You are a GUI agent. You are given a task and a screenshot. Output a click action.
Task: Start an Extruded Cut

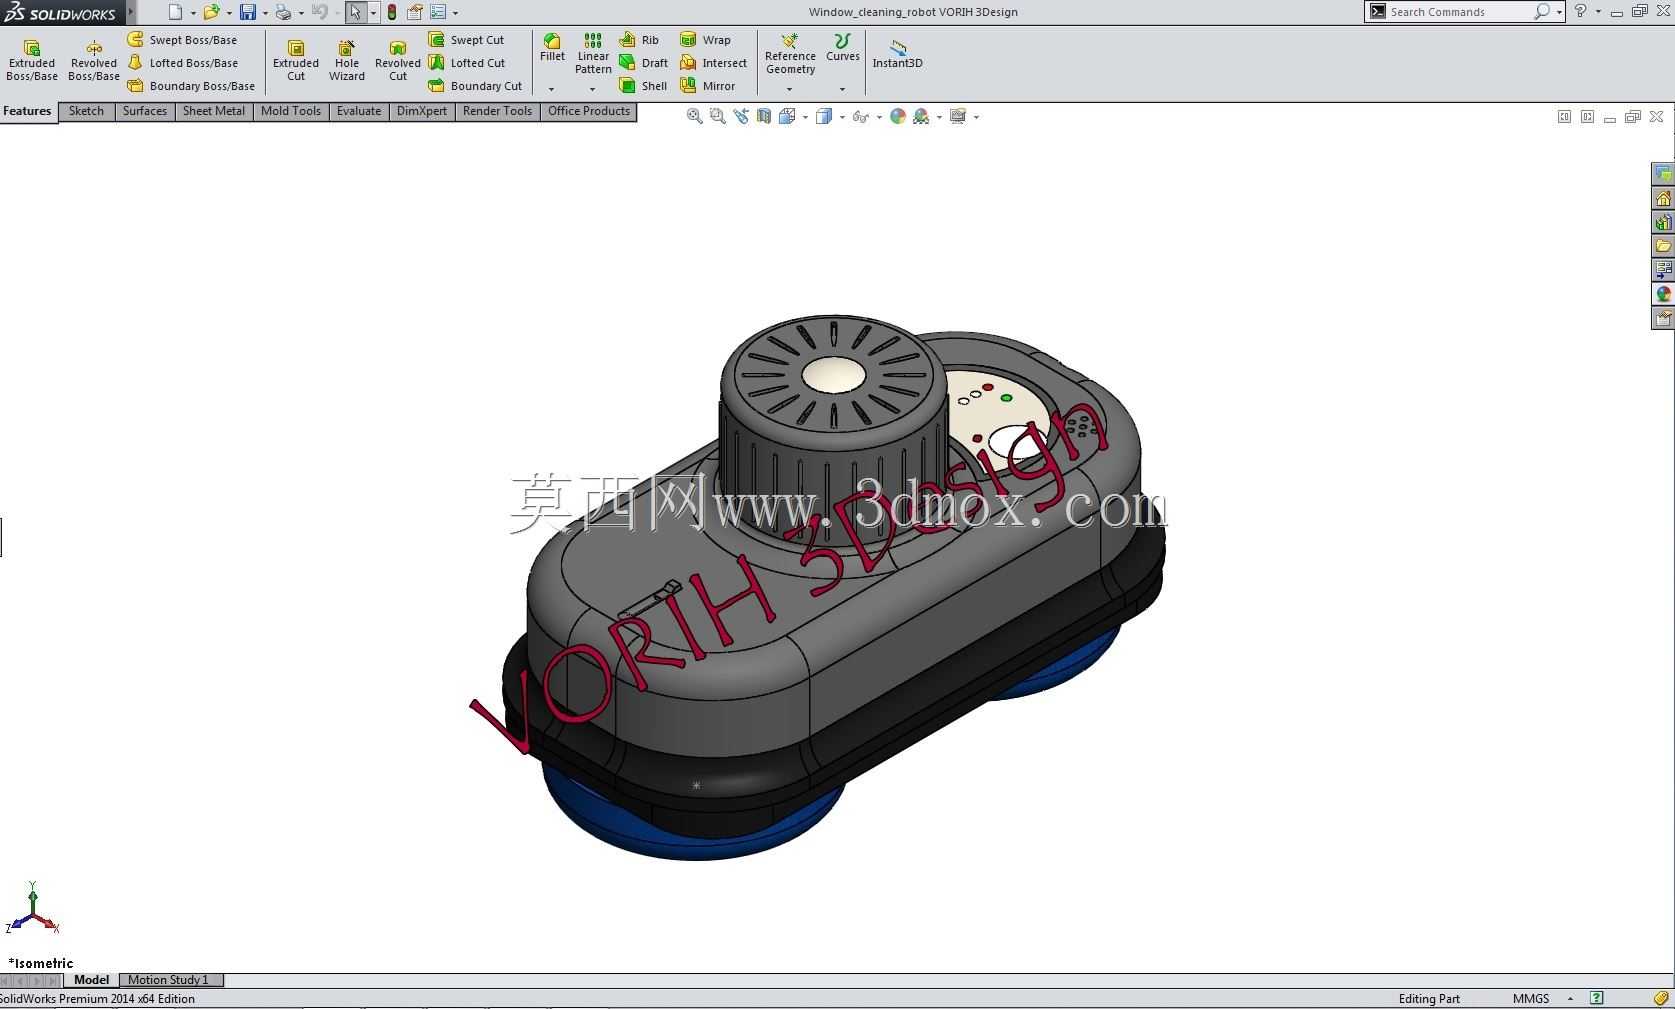296,61
